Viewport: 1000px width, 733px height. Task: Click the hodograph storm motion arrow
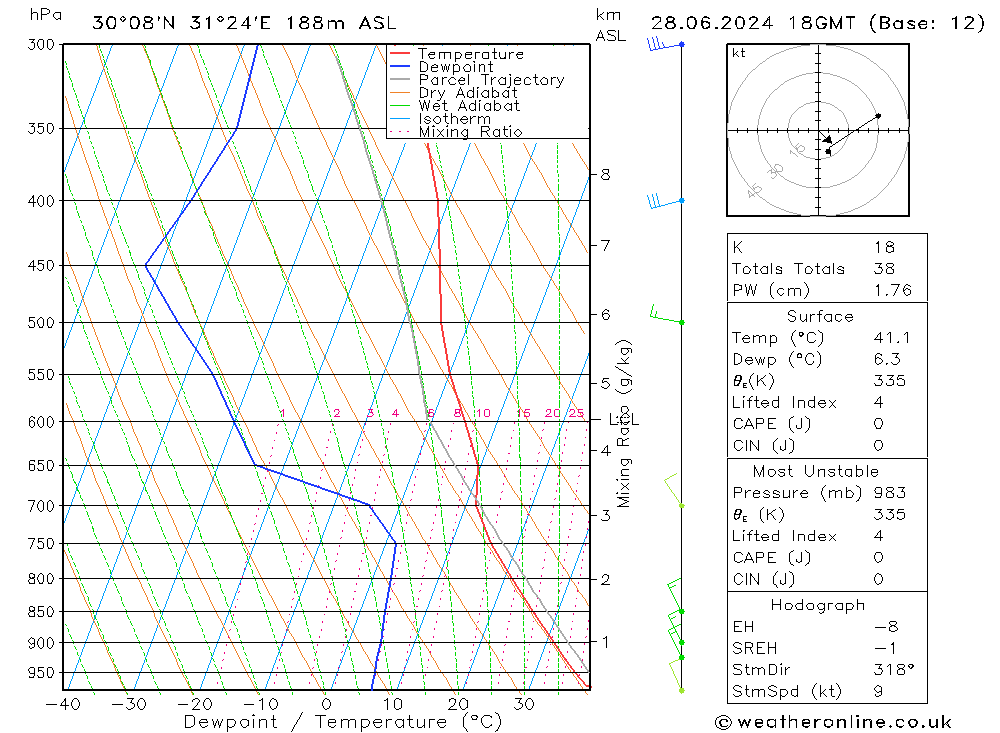click(x=826, y=137)
